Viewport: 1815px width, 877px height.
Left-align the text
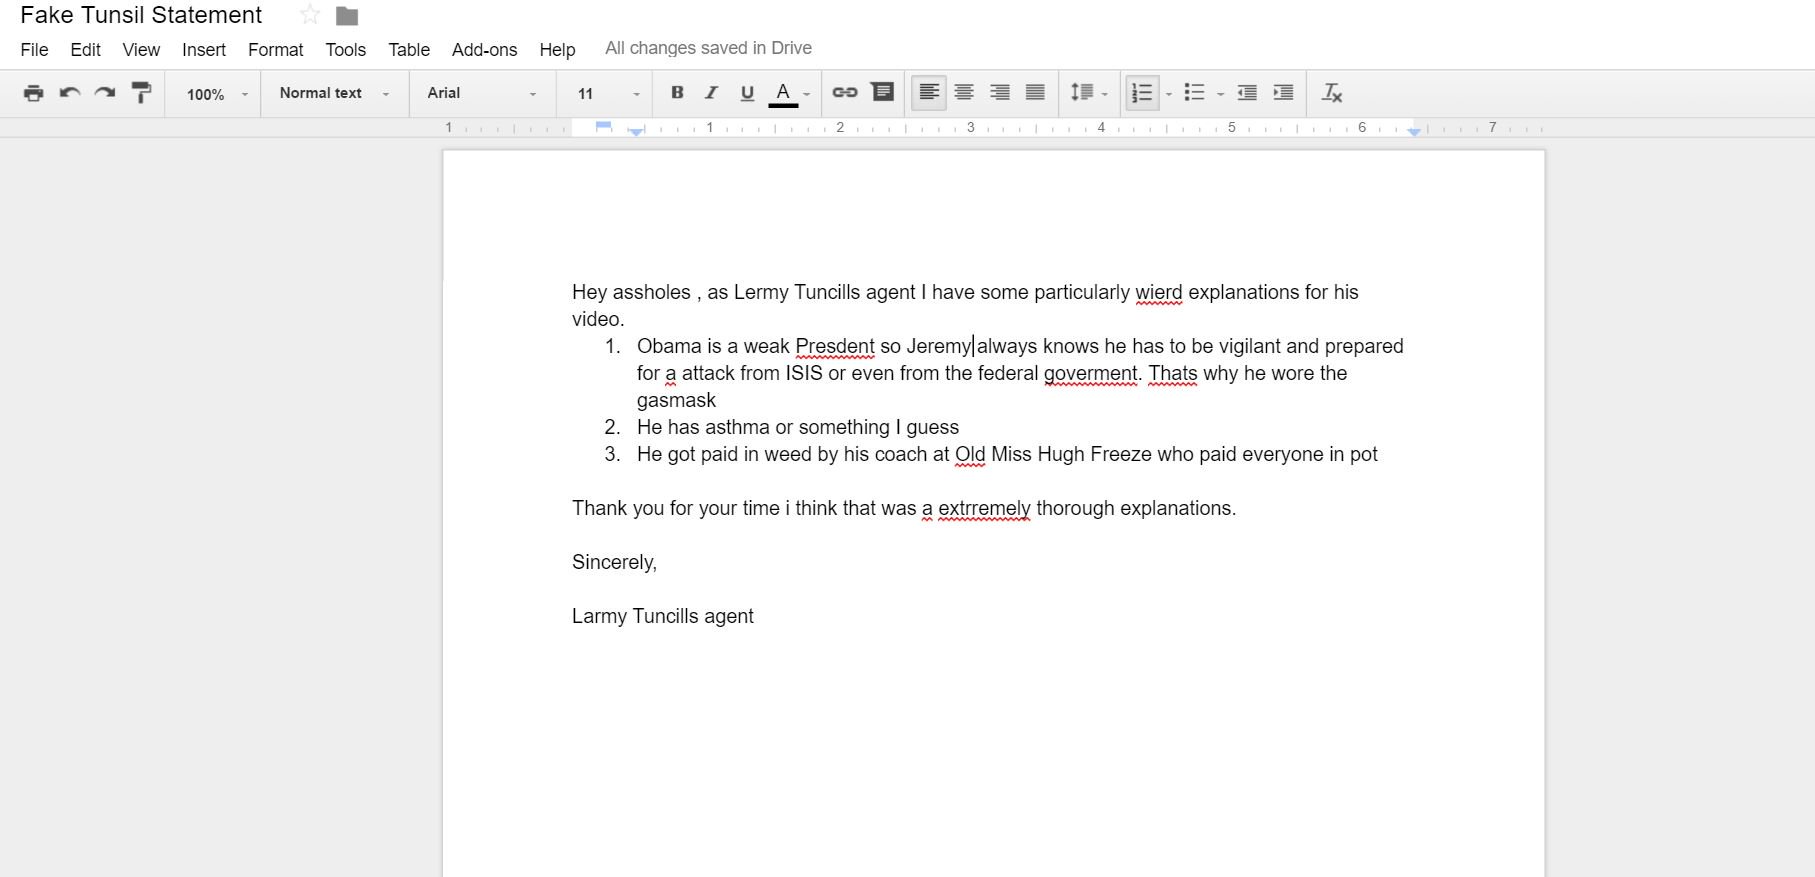coord(929,93)
